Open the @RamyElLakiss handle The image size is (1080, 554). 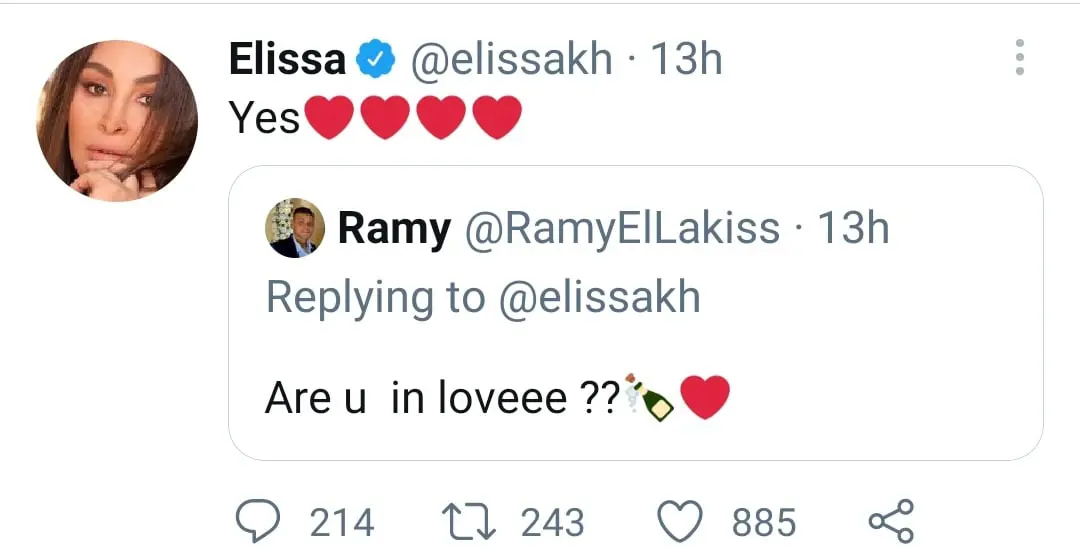click(x=623, y=229)
